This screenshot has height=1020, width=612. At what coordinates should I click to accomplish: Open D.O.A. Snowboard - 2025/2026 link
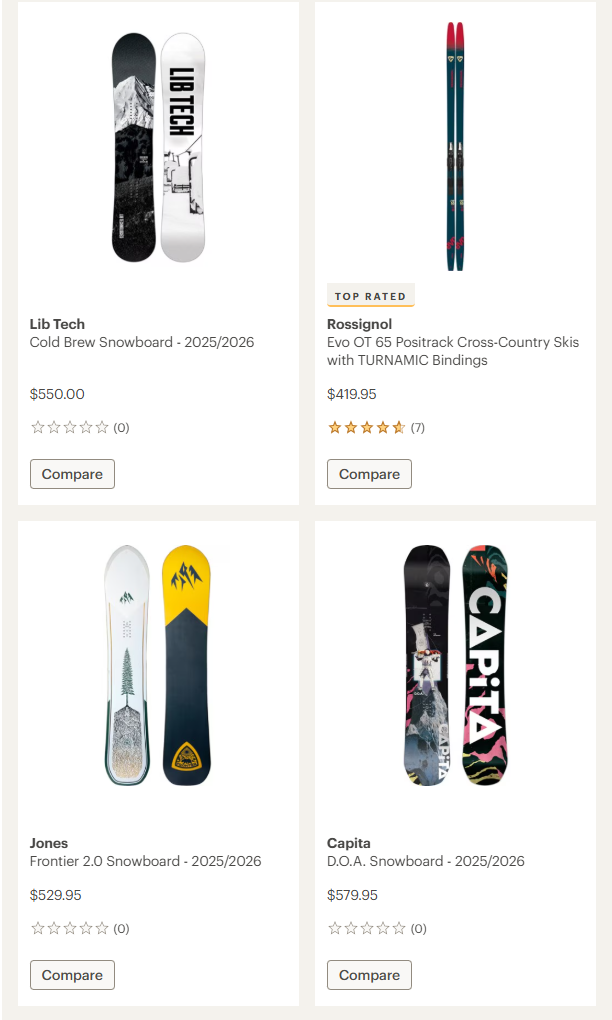(x=425, y=861)
